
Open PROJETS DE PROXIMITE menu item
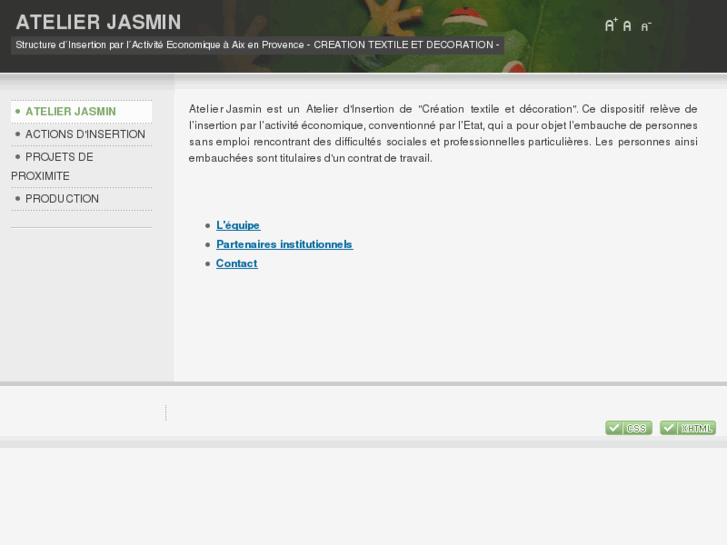pos(82,167)
